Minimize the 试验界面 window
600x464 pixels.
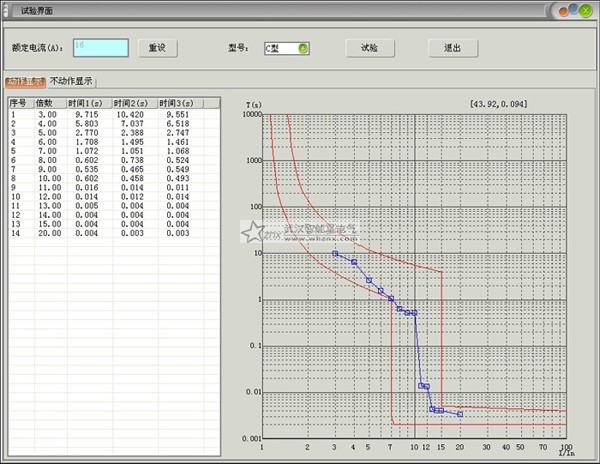point(564,9)
